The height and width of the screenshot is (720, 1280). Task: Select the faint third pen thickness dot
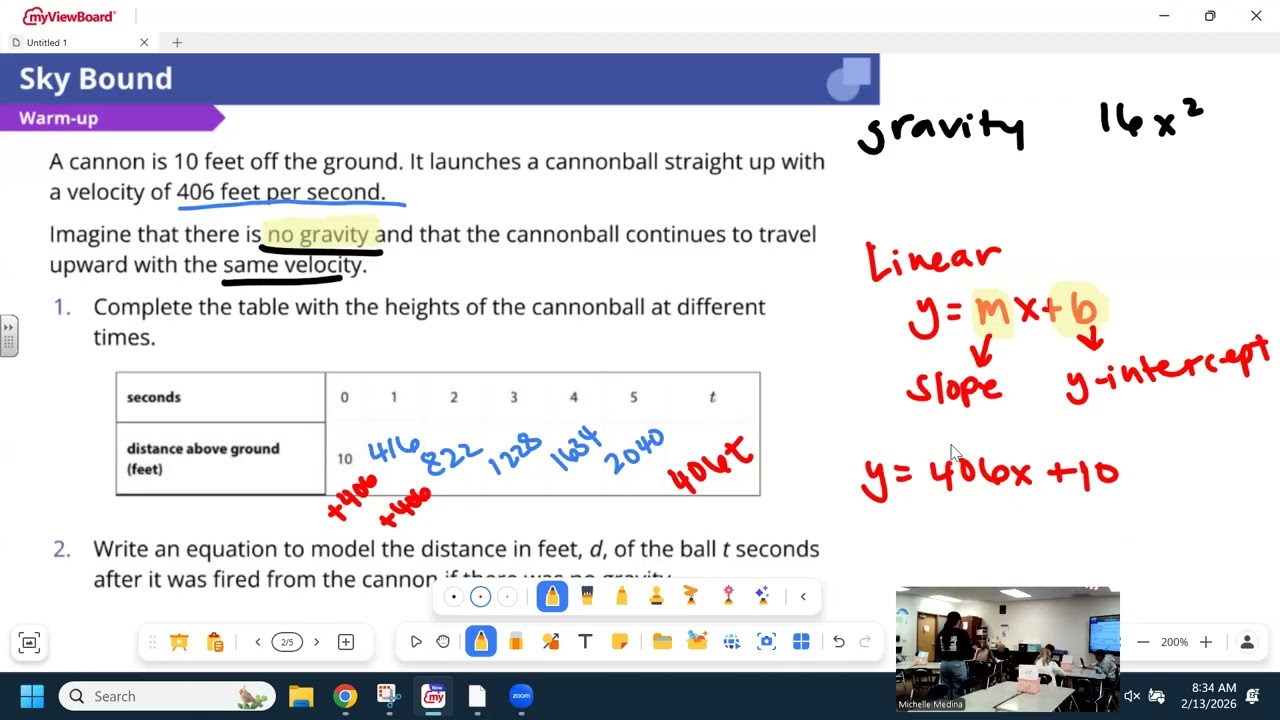[x=508, y=597]
